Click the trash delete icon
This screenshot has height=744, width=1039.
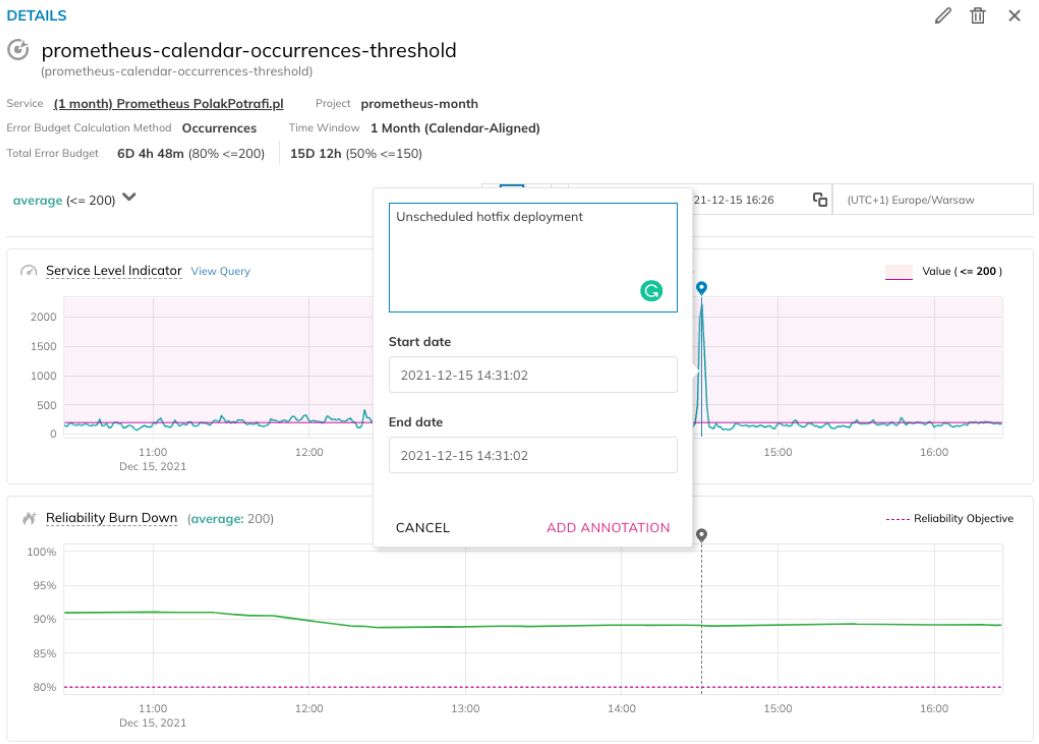978,16
